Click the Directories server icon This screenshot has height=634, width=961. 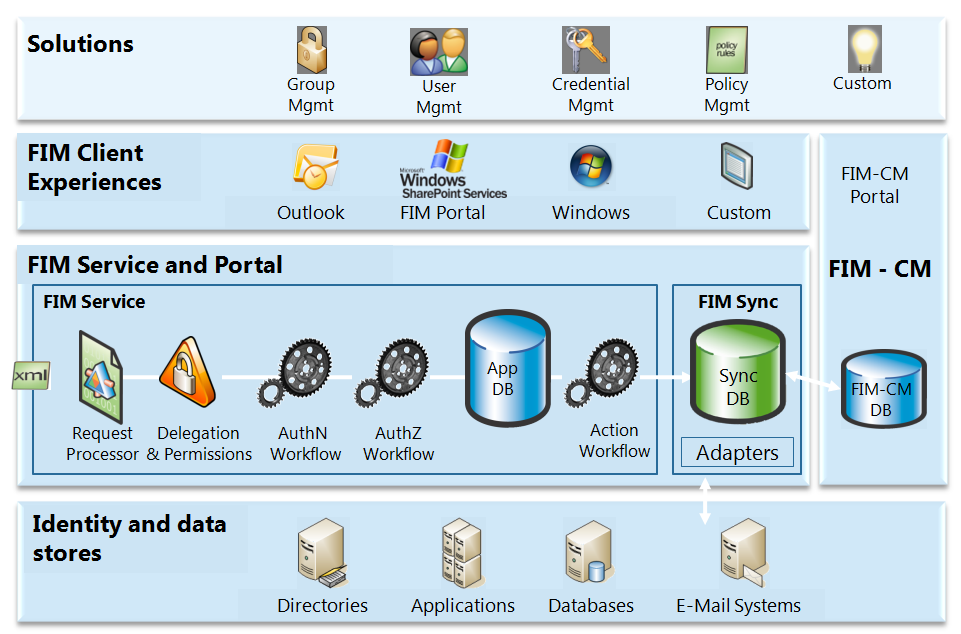coord(322,558)
